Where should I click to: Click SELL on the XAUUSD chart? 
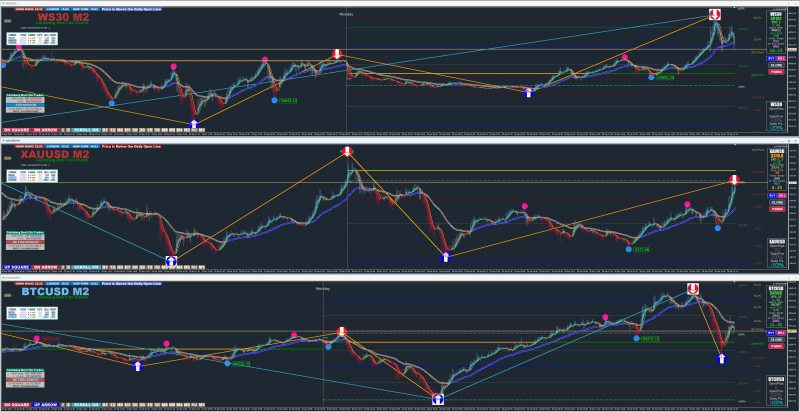pos(781,195)
